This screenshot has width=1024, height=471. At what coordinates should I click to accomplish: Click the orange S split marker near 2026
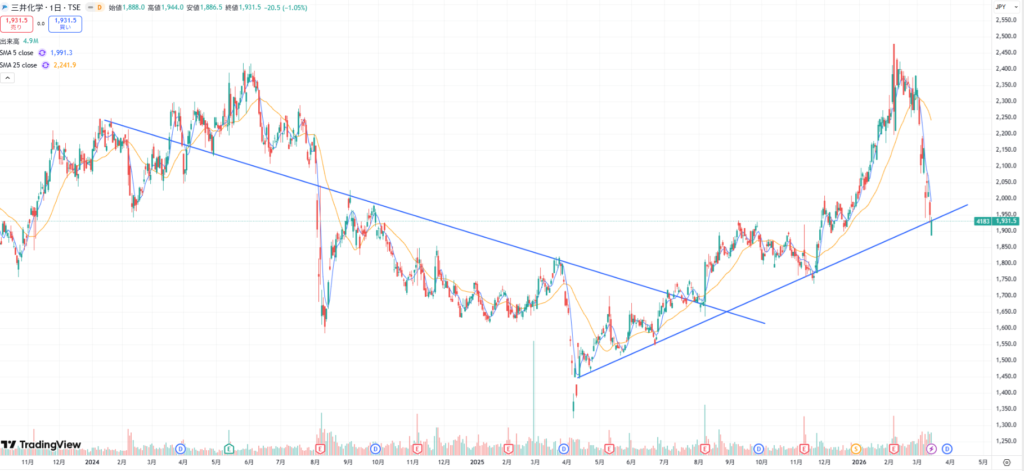(x=856, y=448)
